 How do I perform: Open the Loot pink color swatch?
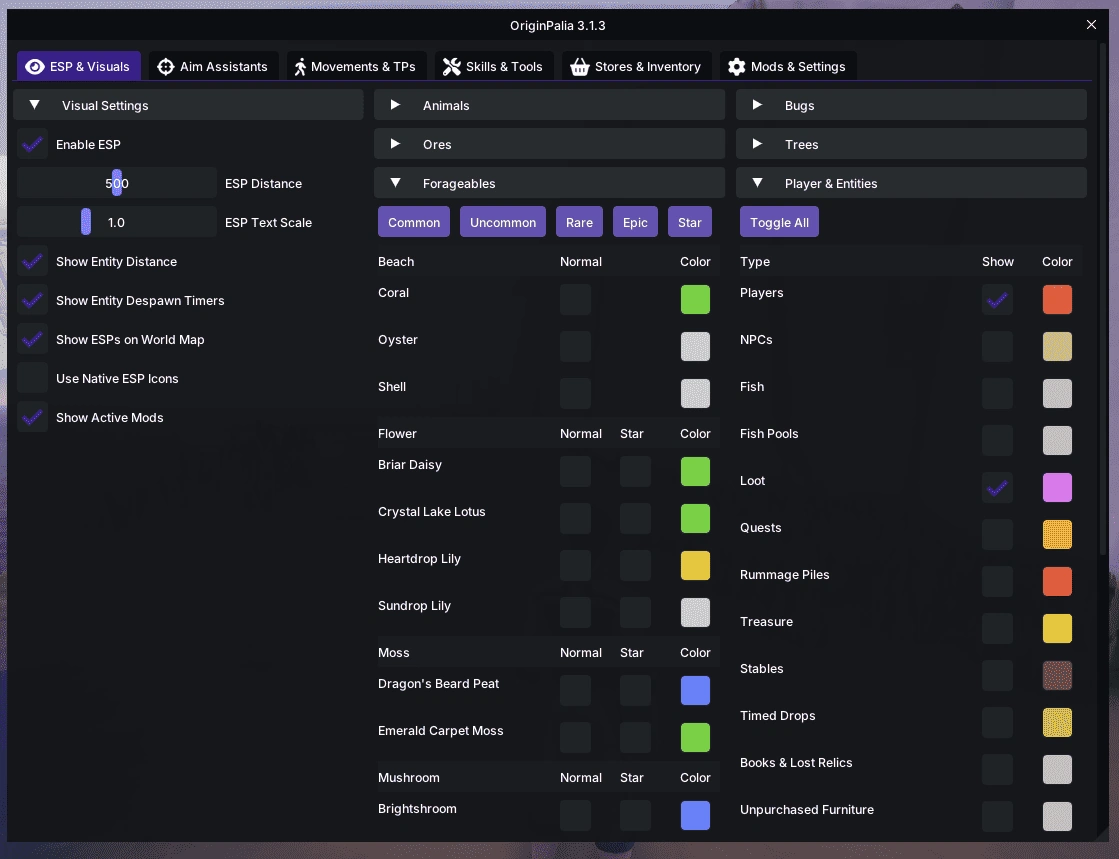pos(1057,487)
